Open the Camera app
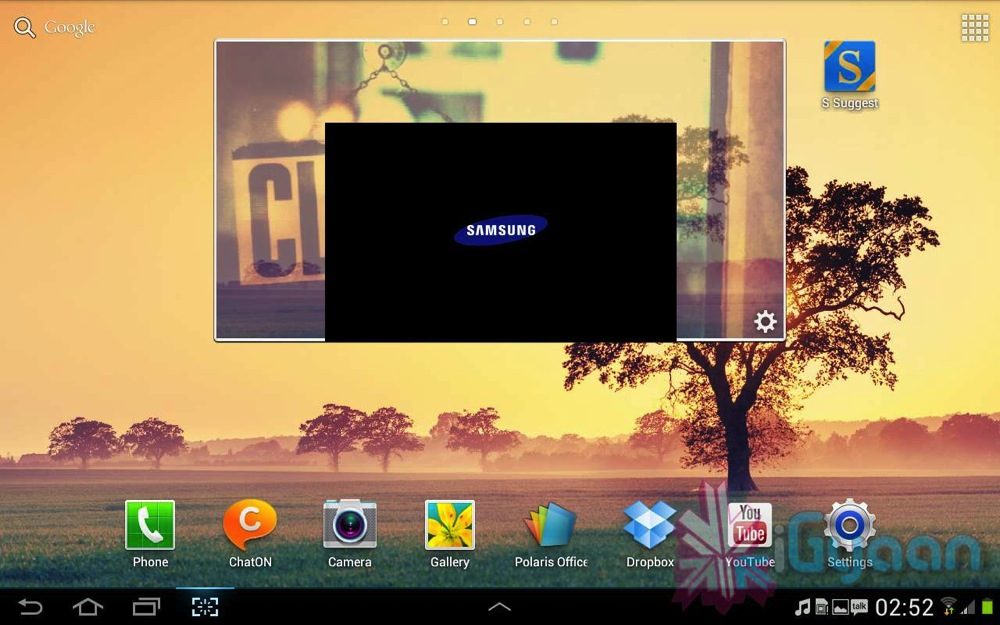Viewport: 1000px width, 625px height. 350,526
